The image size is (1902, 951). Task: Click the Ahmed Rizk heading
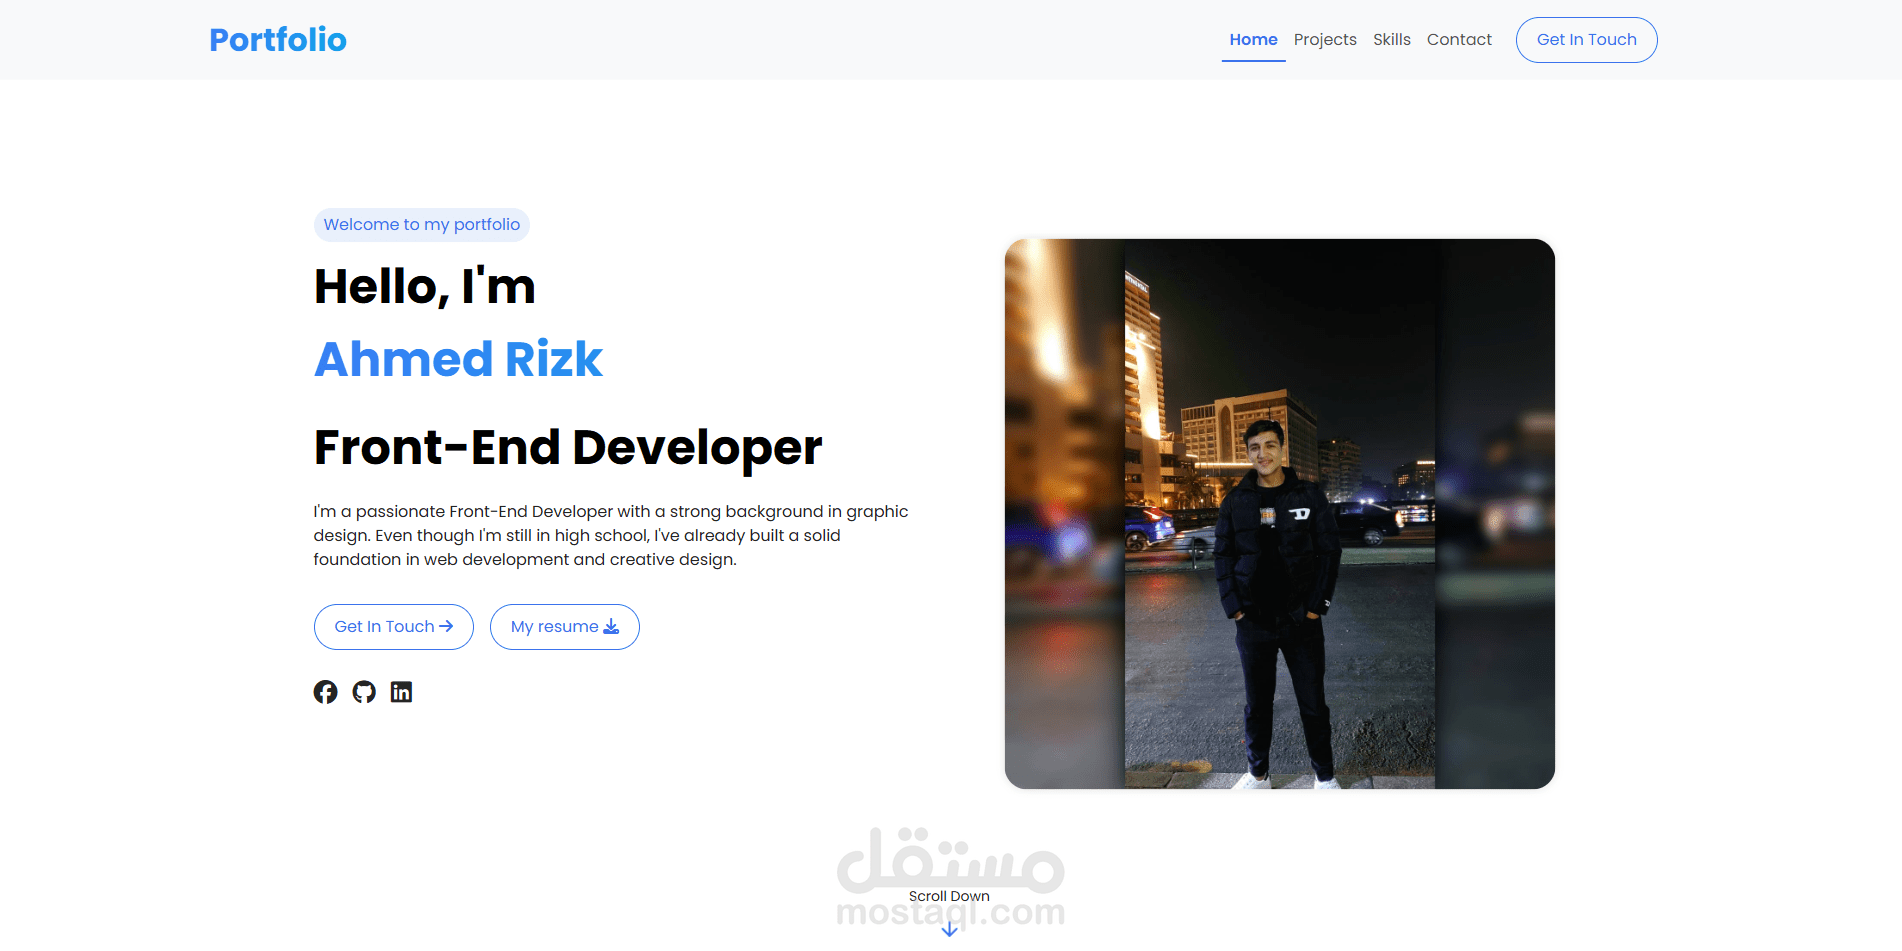click(458, 359)
